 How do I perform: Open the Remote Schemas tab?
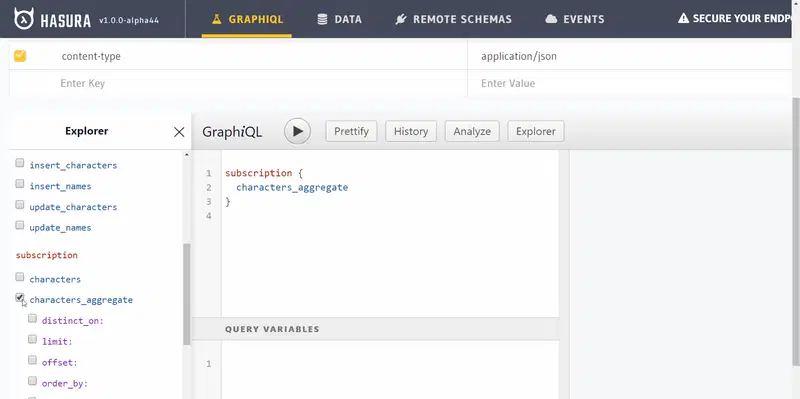[x=453, y=19]
